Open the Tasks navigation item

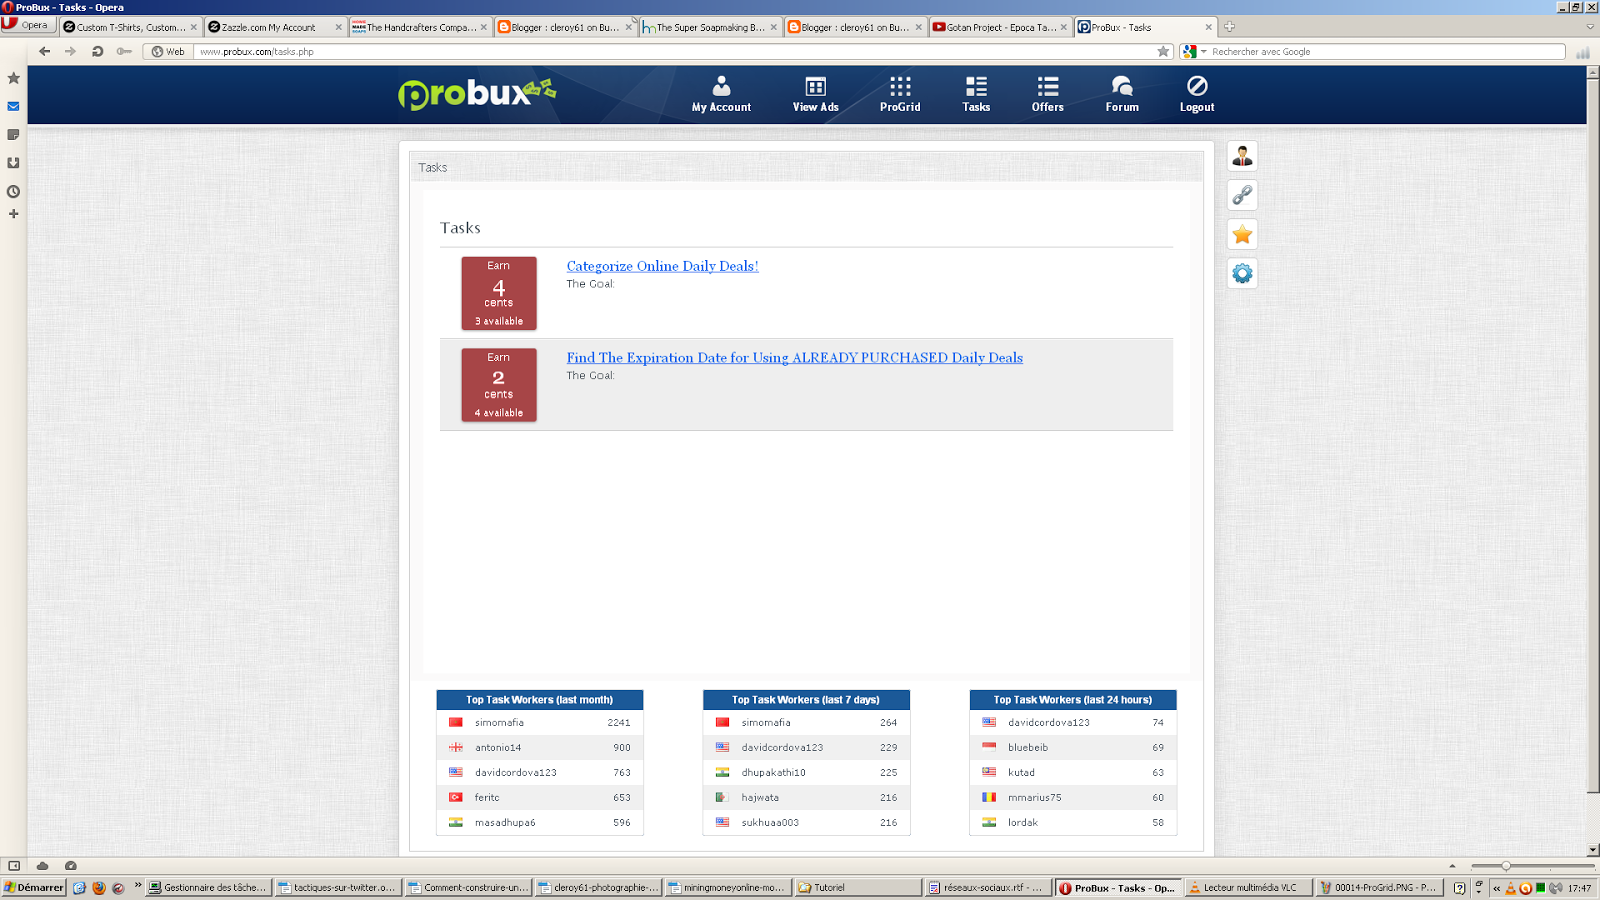pos(976,95)
